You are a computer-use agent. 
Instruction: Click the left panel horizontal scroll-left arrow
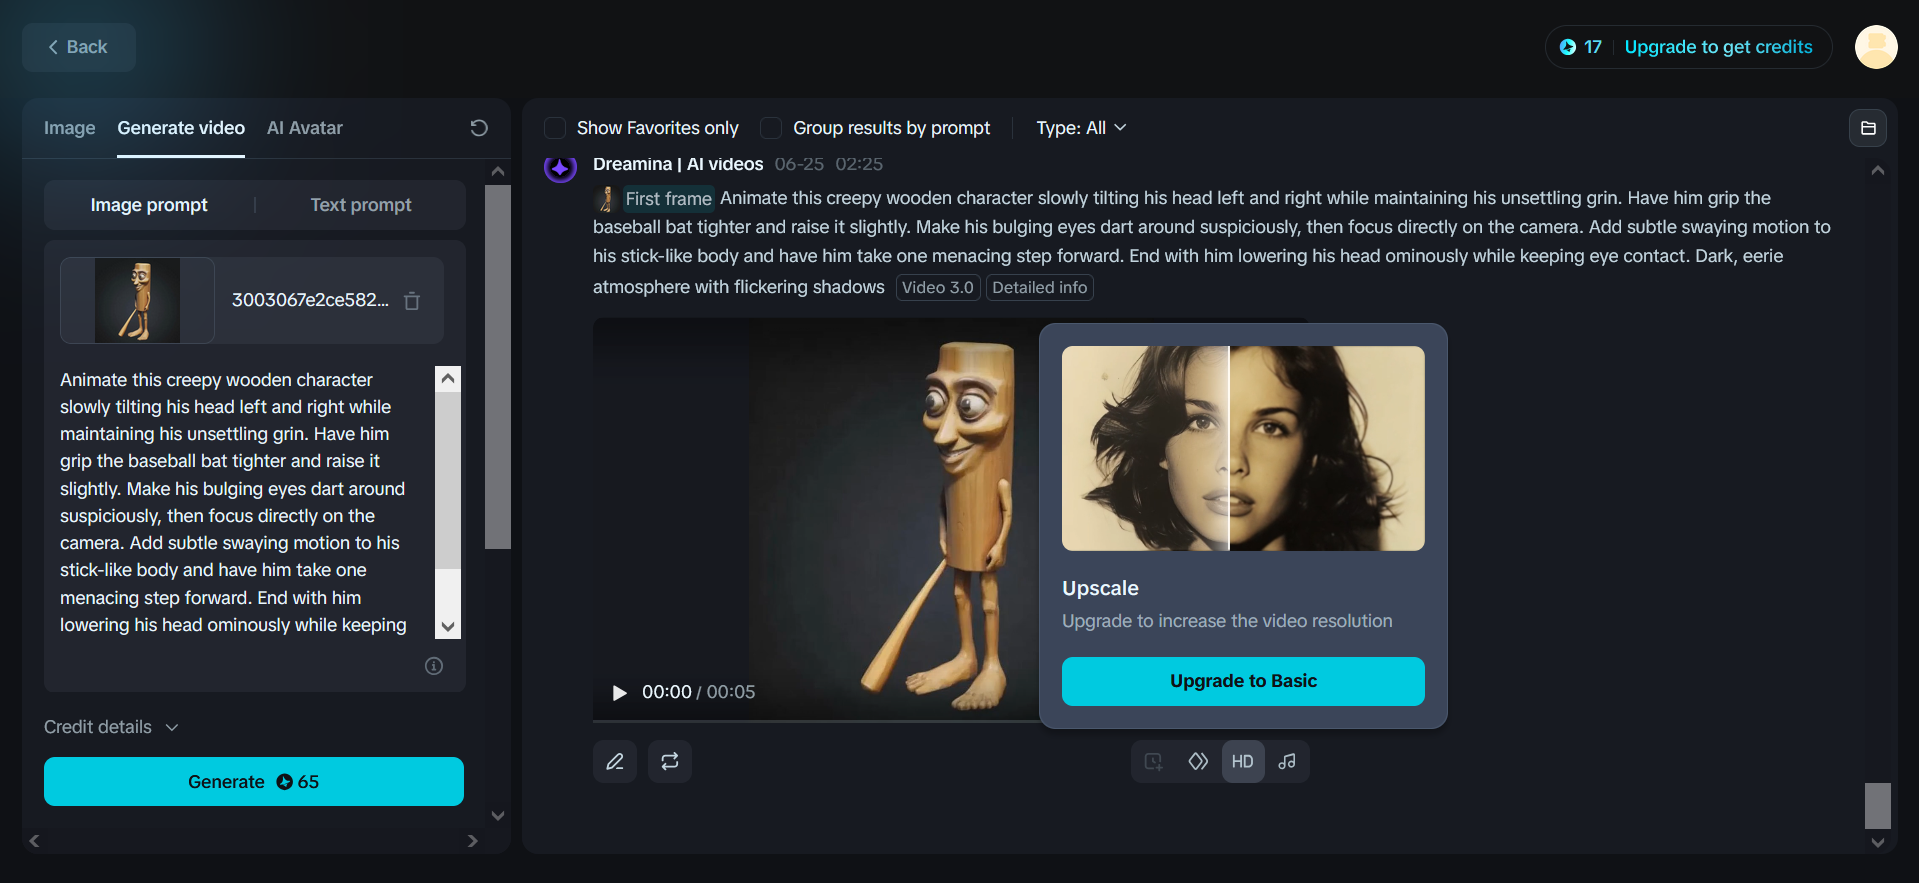coord(35,841)
